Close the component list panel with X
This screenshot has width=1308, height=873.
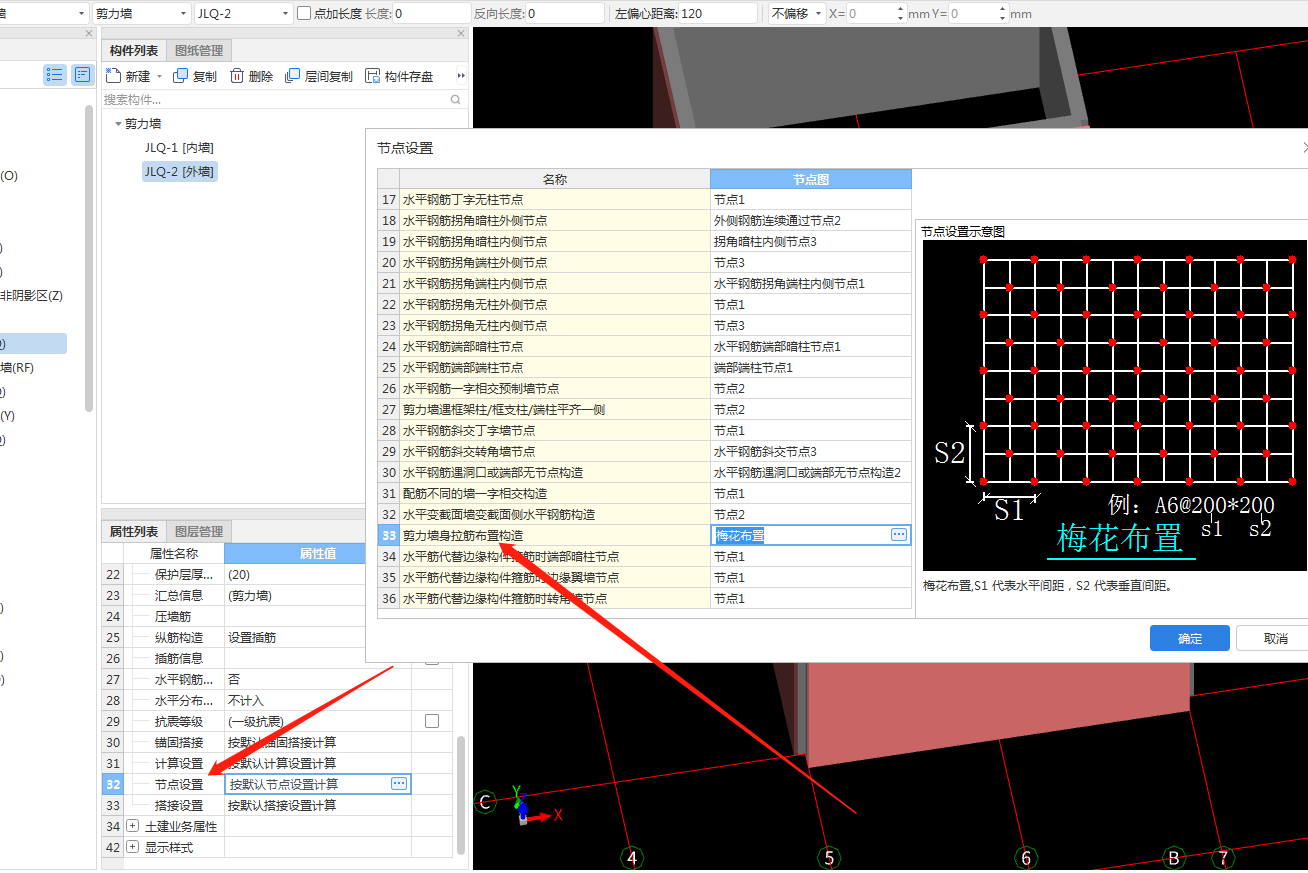point(461,34)
